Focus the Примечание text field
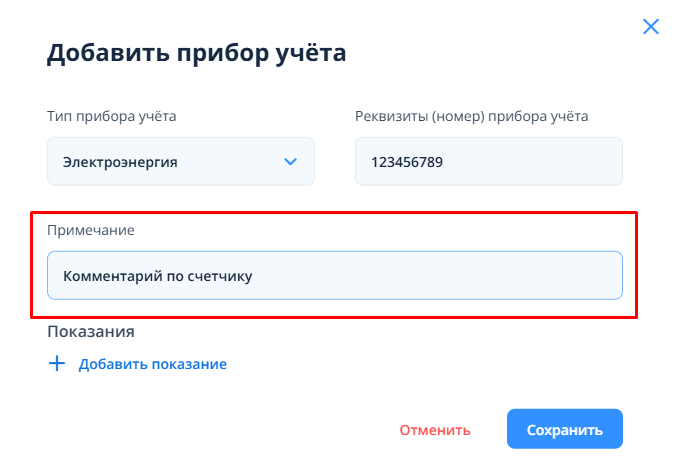 pyautogui.click(x=334, y=275)
